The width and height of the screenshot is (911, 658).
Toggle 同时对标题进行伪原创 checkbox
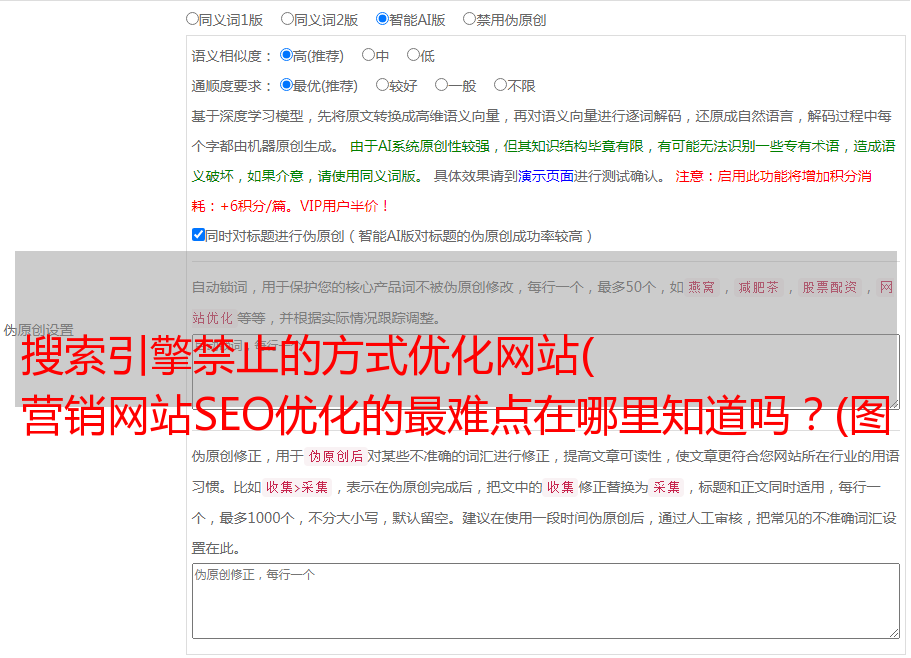coord(198,235)
